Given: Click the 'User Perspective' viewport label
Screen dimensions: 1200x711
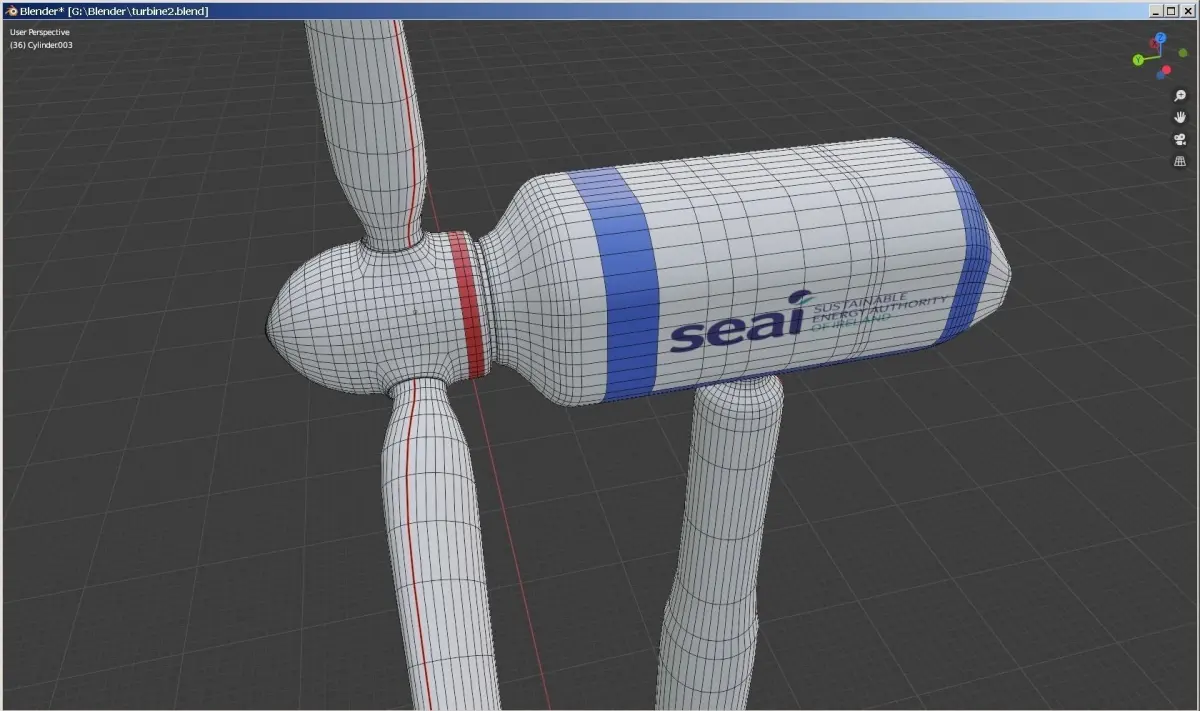Looking at the screenshot, I should pyautogui.click(x=40, y=32).
